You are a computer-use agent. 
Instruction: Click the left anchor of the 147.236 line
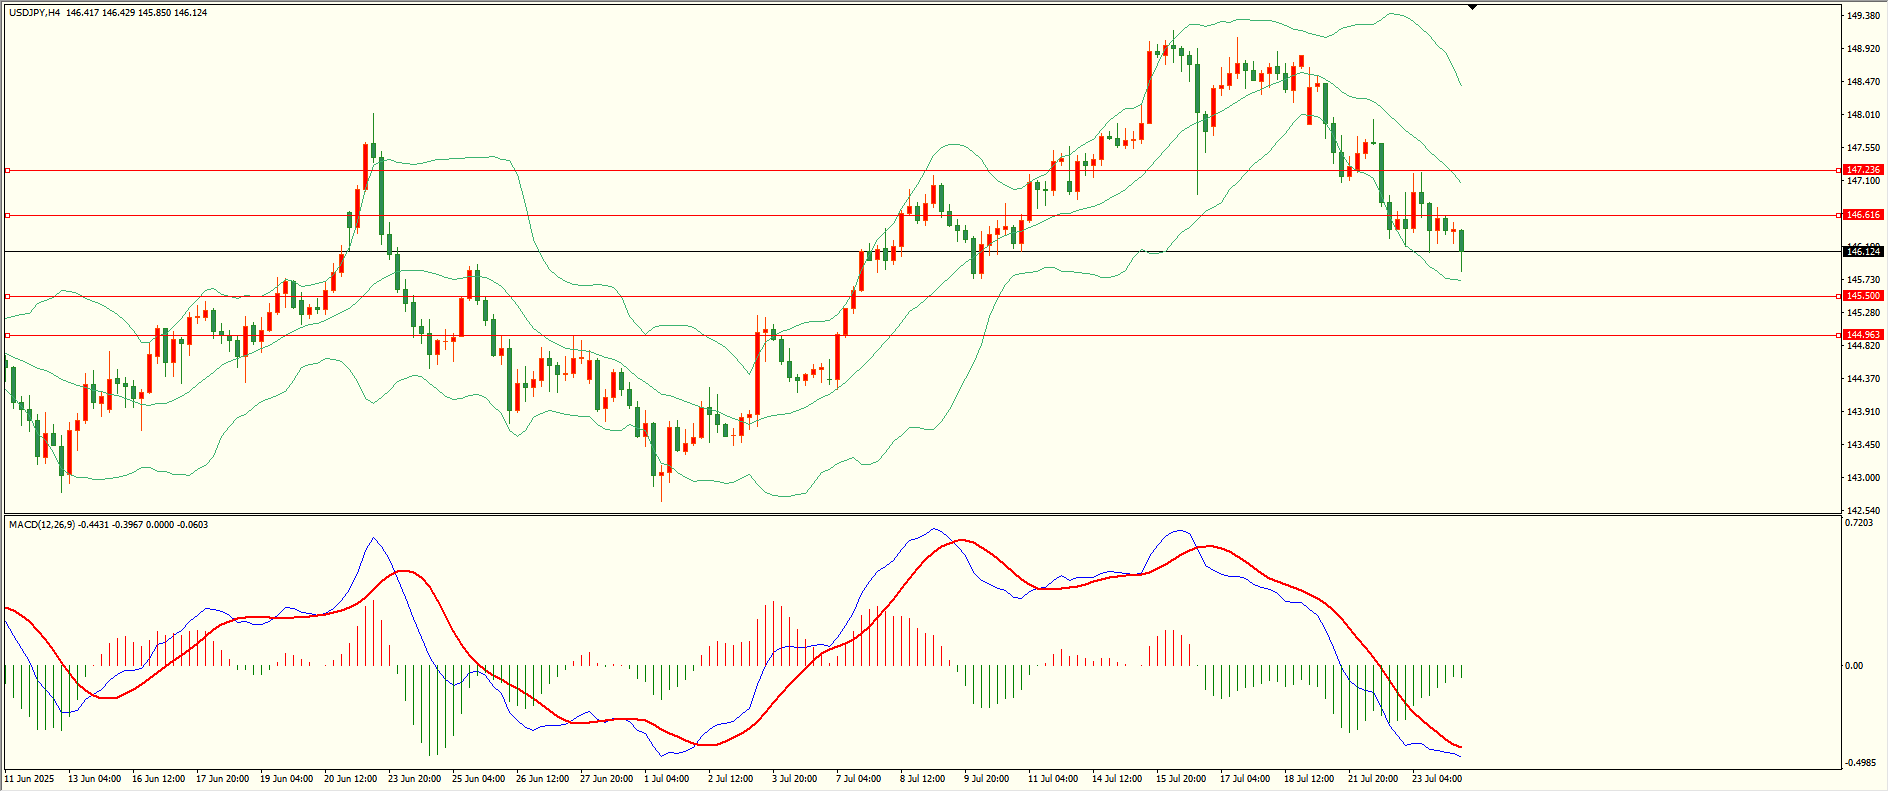click(7, 170)
